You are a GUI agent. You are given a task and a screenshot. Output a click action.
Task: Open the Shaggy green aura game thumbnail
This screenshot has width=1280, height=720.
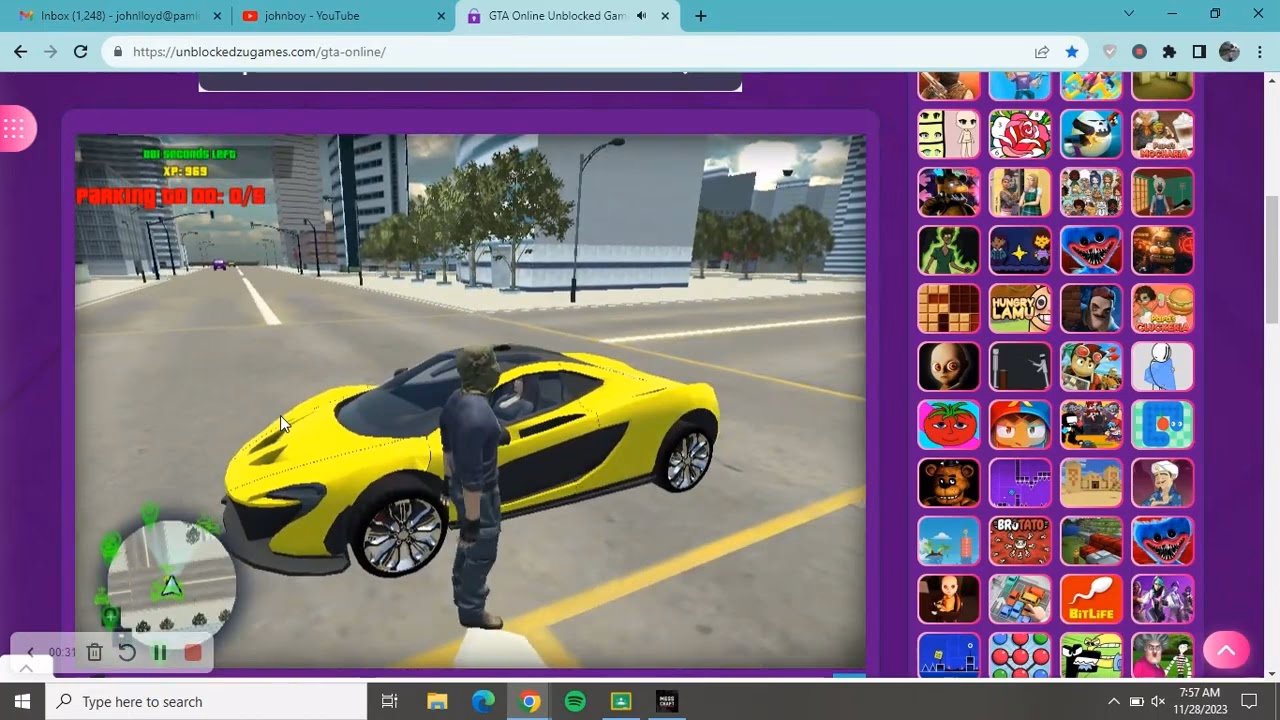pos(949,250)
